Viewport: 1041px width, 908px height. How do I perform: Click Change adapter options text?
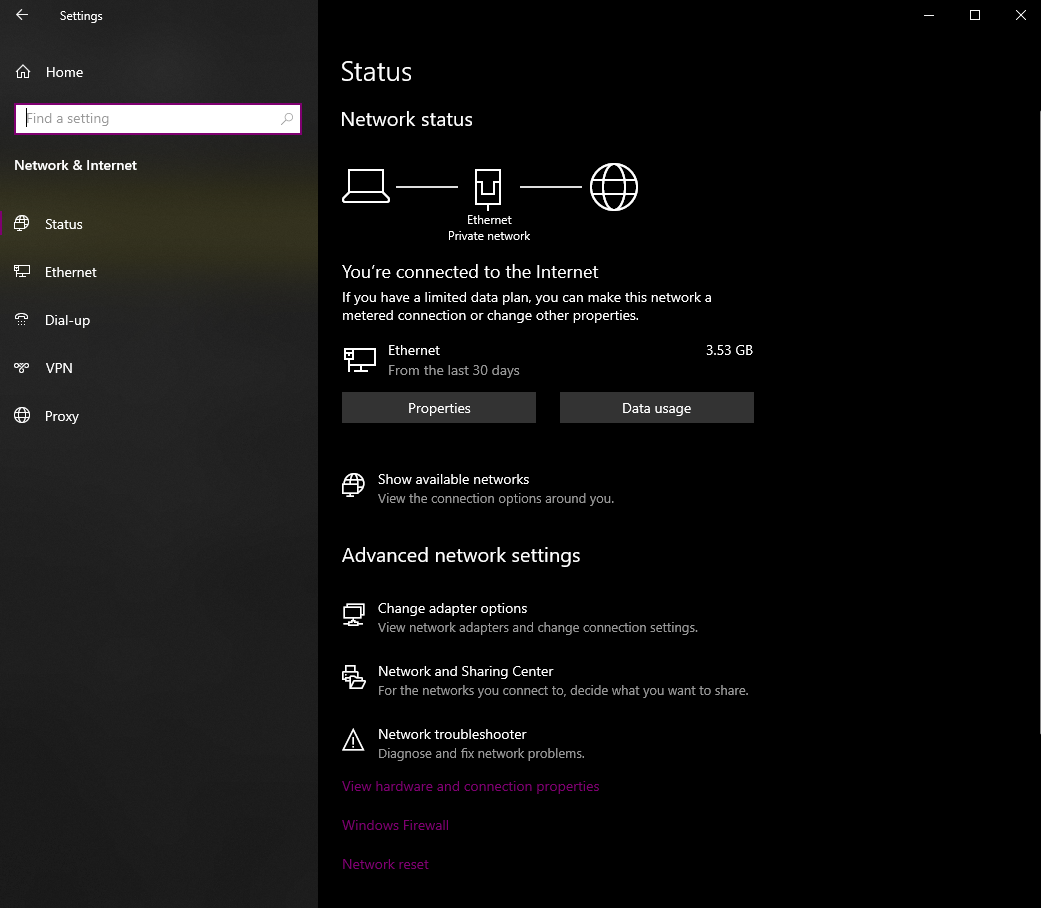click(452, 609)
